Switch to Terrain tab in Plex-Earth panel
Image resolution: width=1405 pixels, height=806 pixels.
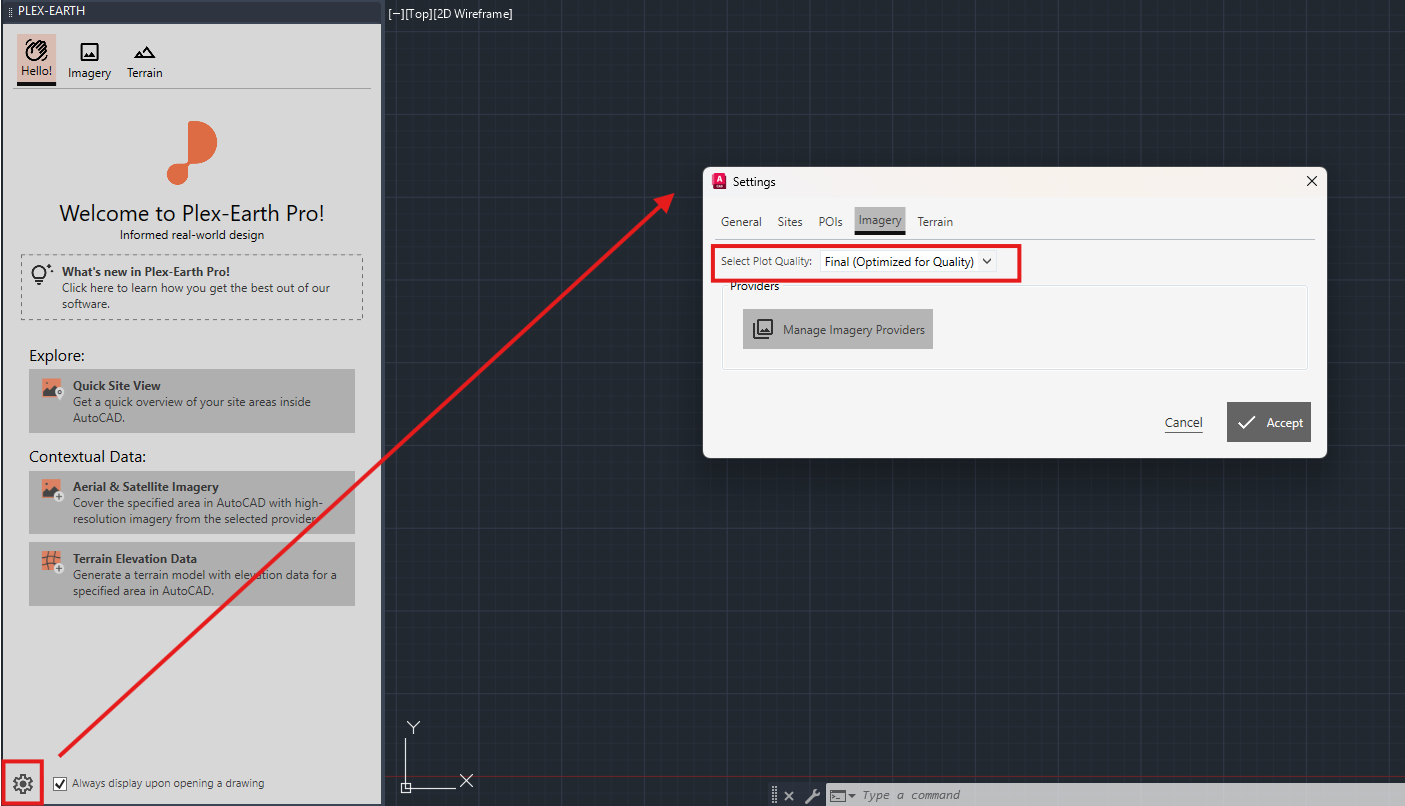point(144,60)
